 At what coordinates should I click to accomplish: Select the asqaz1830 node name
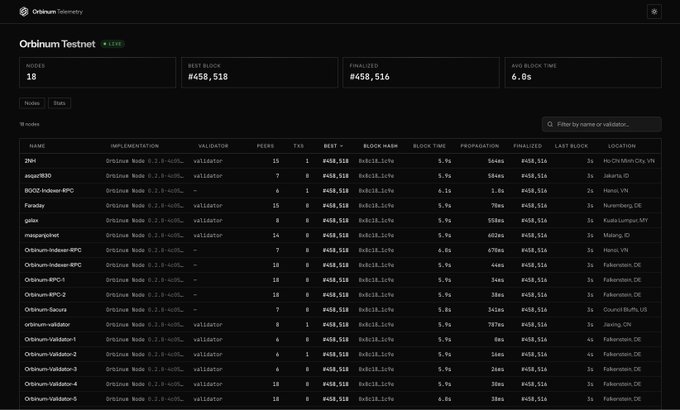(38, 176)
